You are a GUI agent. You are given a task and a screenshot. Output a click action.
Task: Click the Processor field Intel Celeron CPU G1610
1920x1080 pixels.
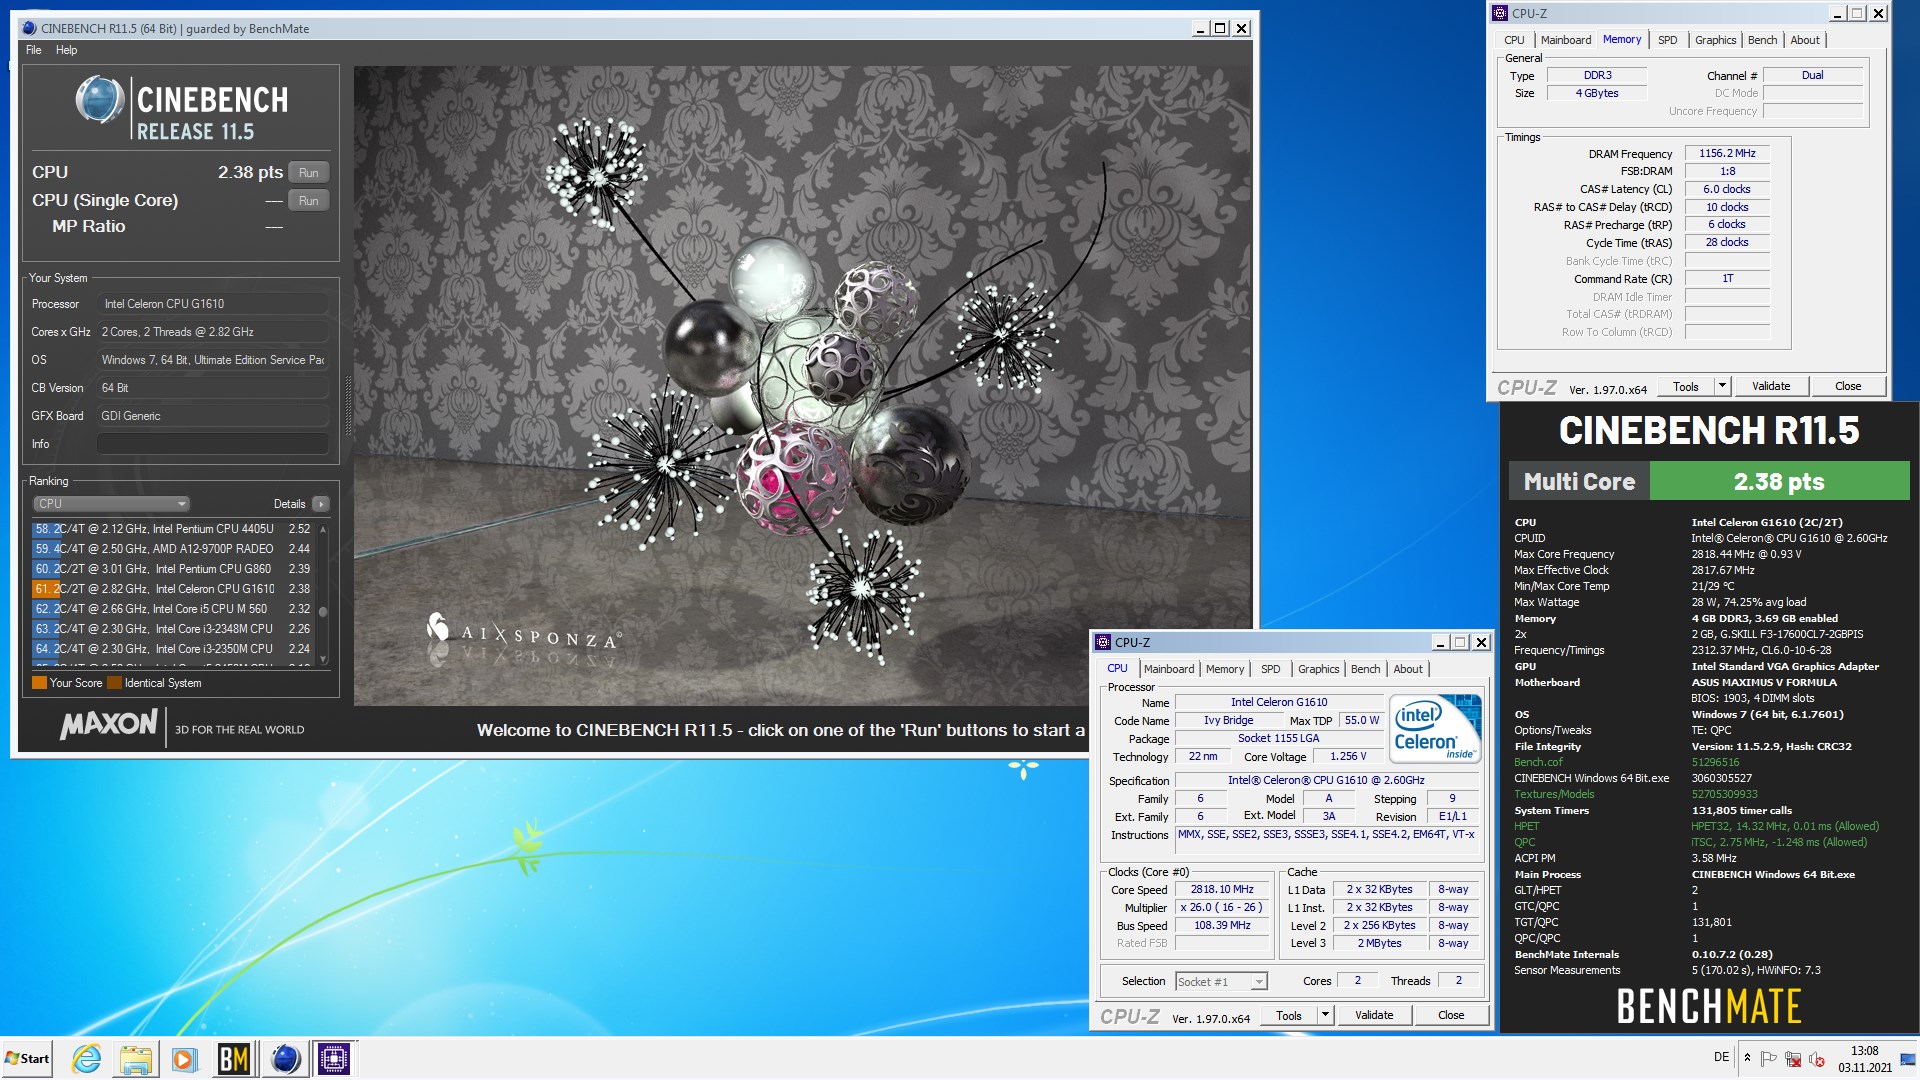[213, 304]
